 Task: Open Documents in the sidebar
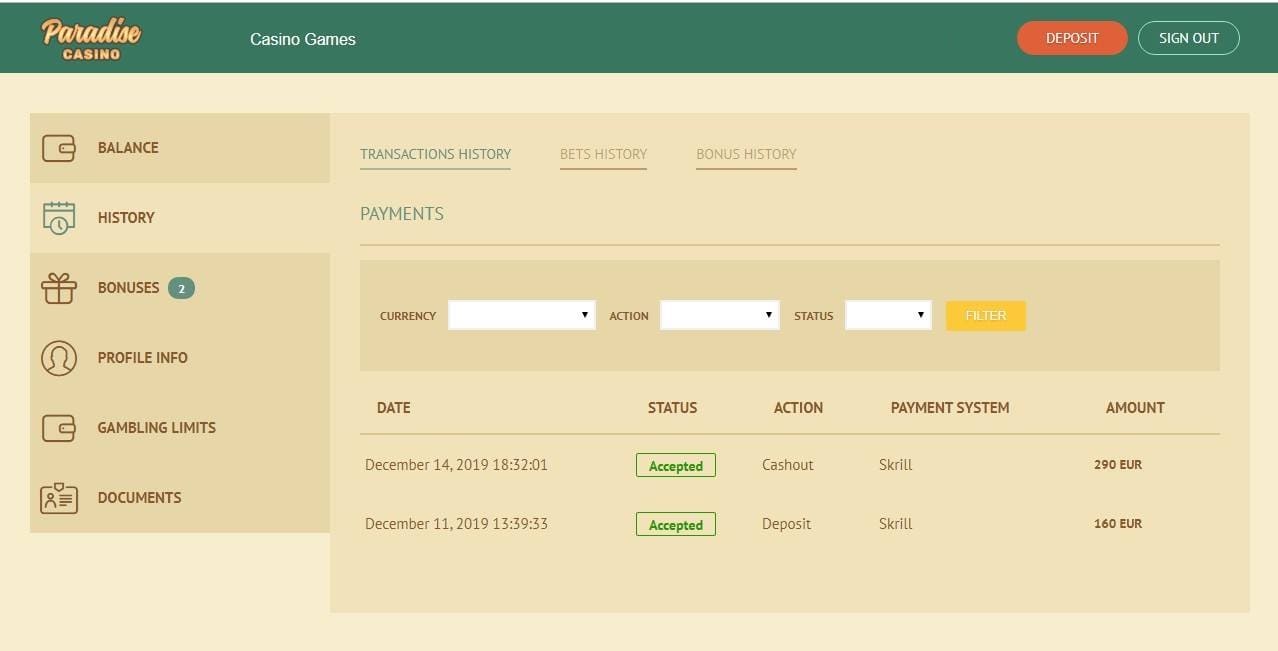[x=180, y=498]
